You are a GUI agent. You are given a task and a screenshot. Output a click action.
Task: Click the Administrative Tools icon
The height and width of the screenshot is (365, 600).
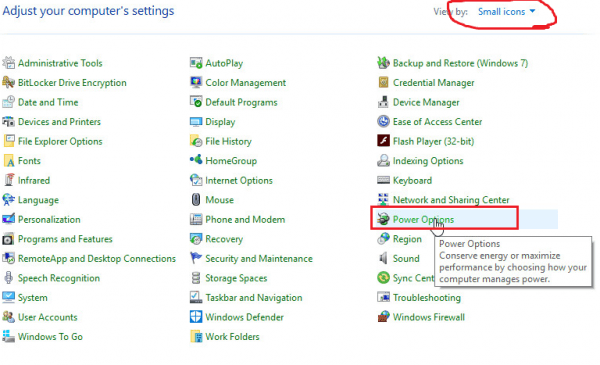(8, 63)
